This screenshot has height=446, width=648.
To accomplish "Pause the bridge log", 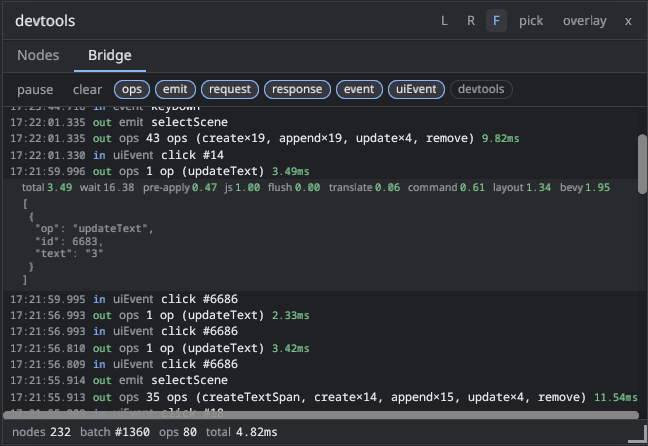I will 35,89.
